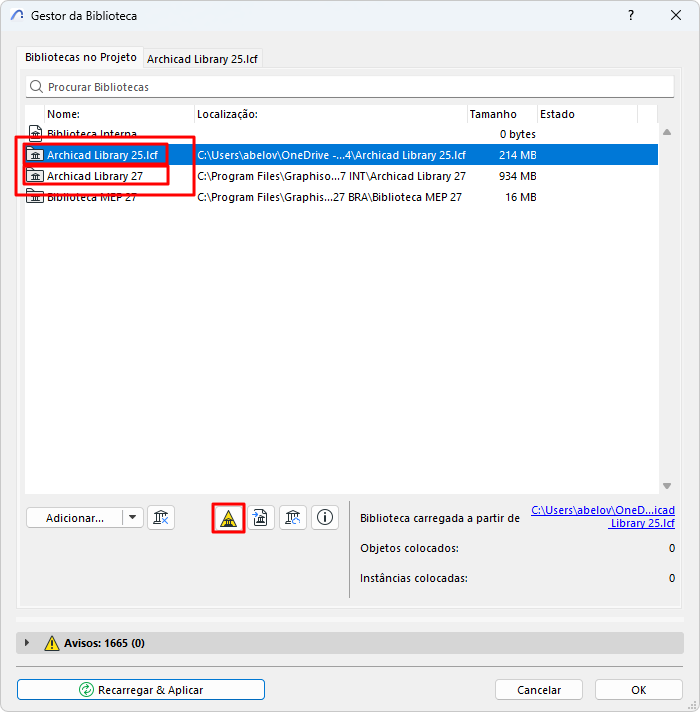Click the Avisos: 1665 (0) label
The width and height of the screenshot is (700, 712).
coord(104,643)
